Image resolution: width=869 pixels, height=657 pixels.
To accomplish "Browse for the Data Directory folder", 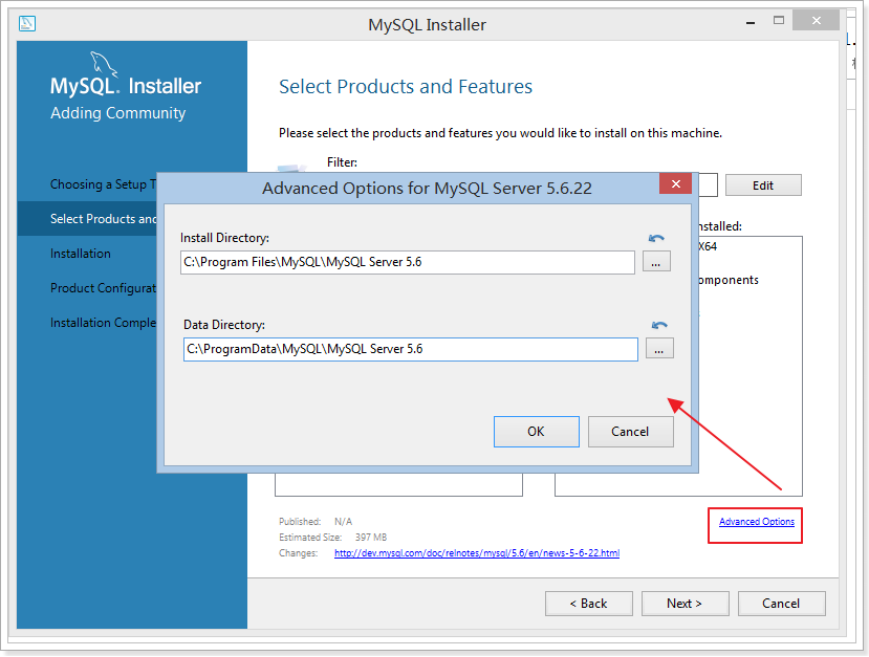I will point(659,349).
